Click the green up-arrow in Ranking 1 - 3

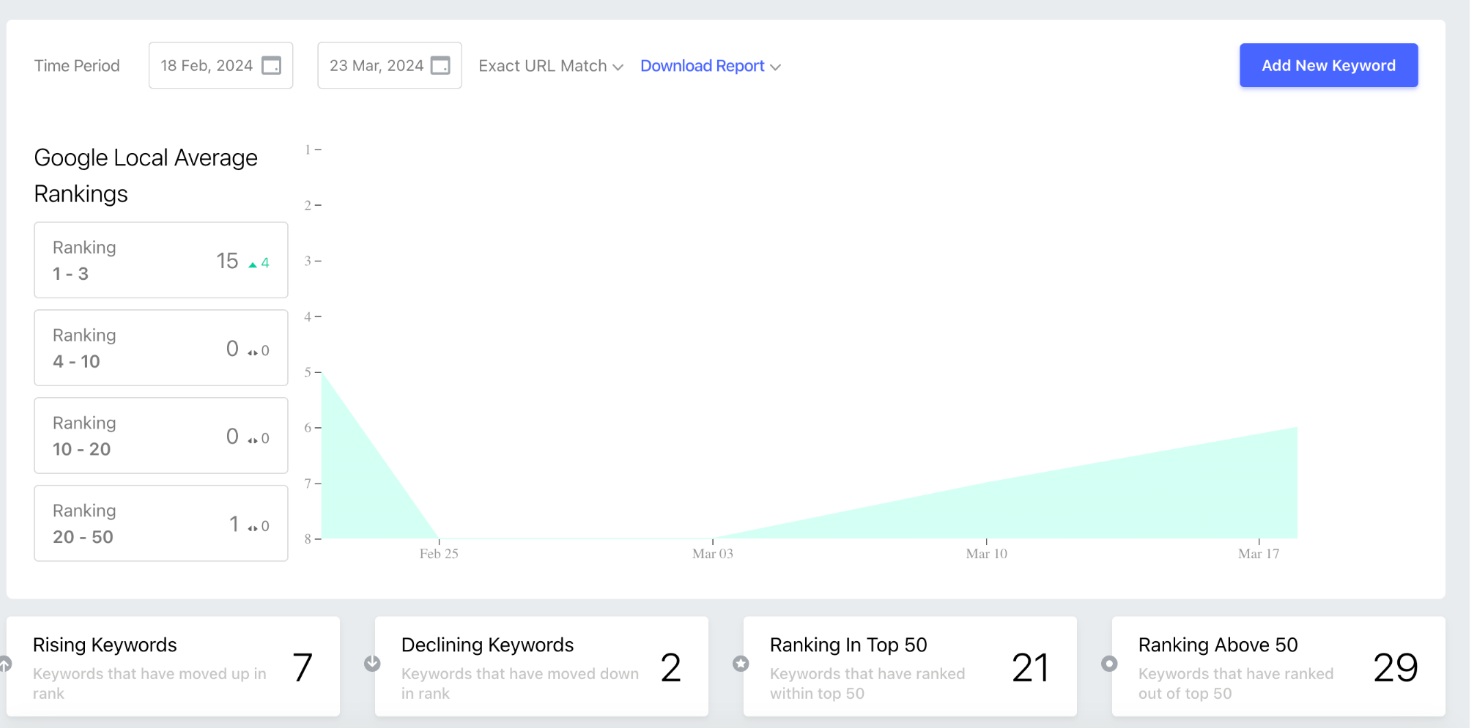pyautogui.click(x=253, y=265)
